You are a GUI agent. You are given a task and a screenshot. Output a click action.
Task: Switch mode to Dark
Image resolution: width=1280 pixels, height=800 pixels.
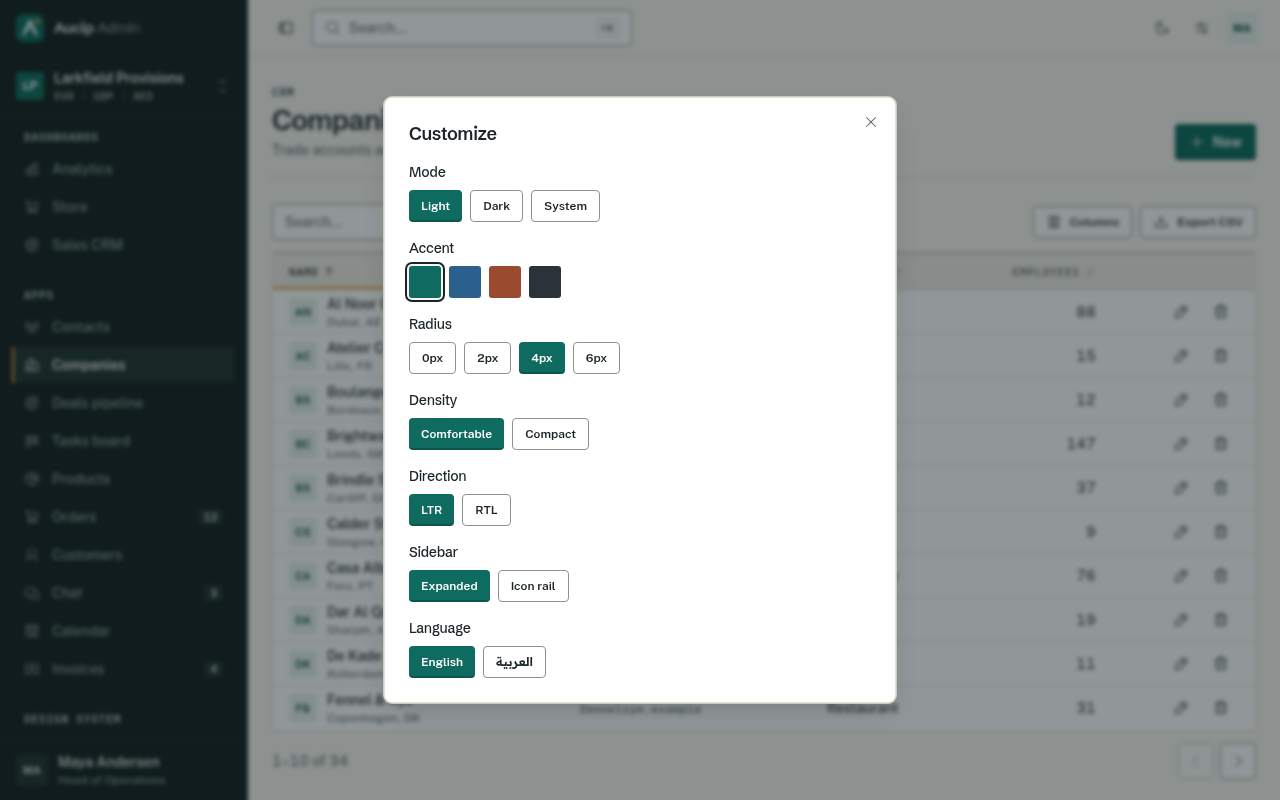pos(496,206)
